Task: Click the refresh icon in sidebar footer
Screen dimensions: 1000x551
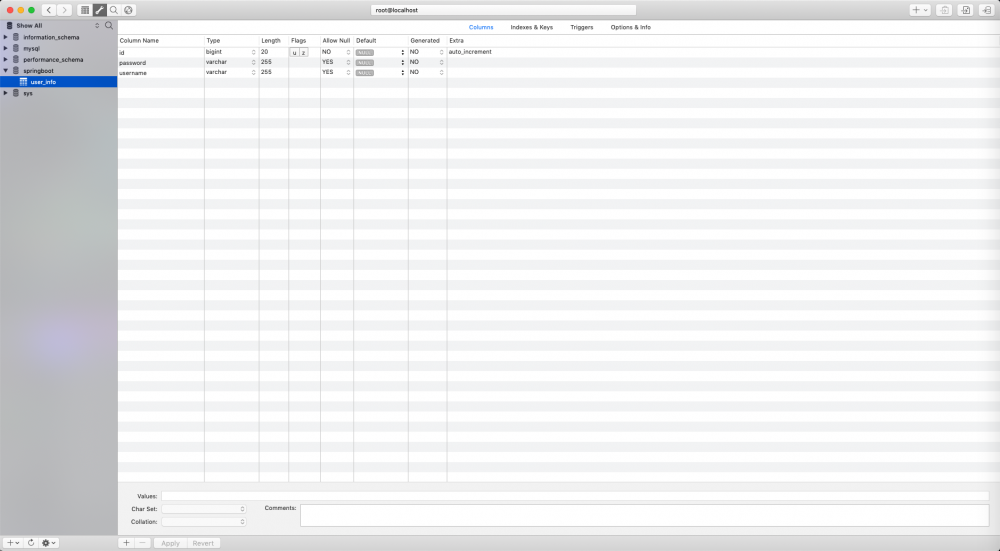Action: coord(31,543)
